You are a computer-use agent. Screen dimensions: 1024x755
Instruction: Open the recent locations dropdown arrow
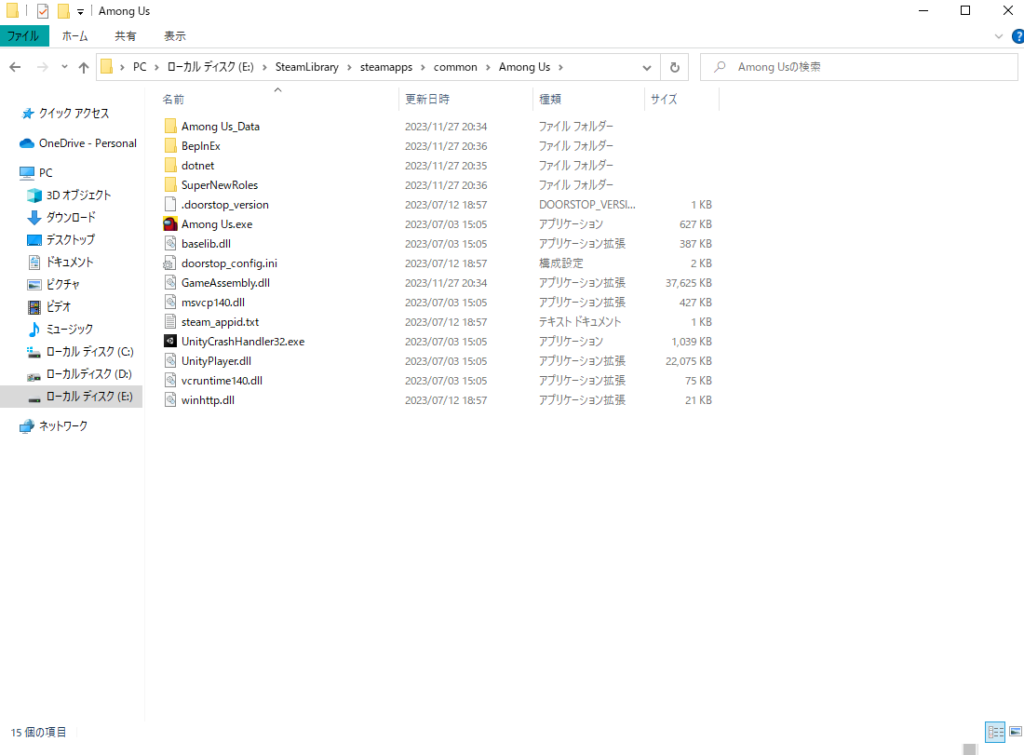pos(65,67)
